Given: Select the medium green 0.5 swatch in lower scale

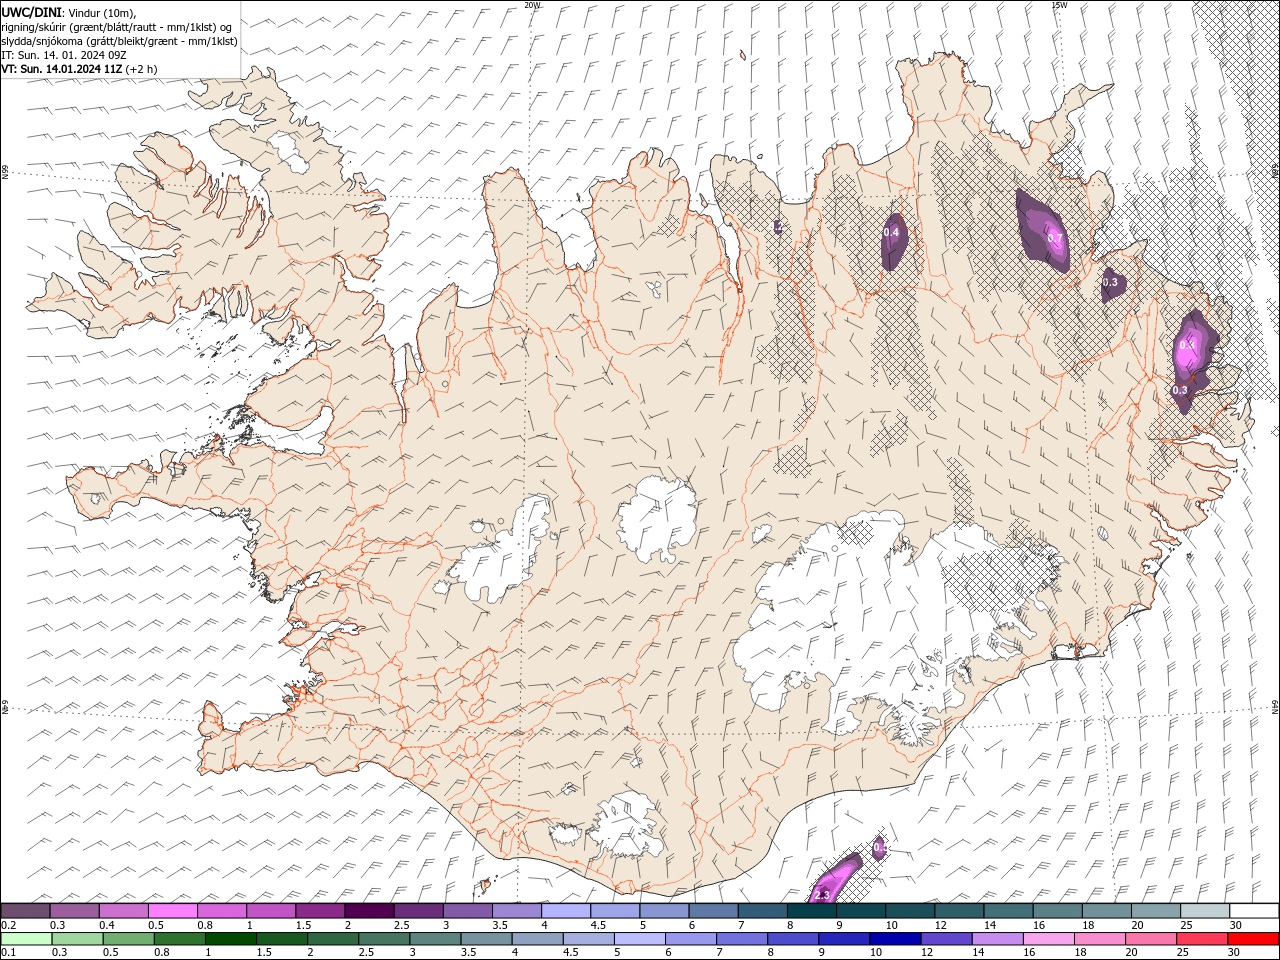Looking at the screenshot, I should (128, 939).
